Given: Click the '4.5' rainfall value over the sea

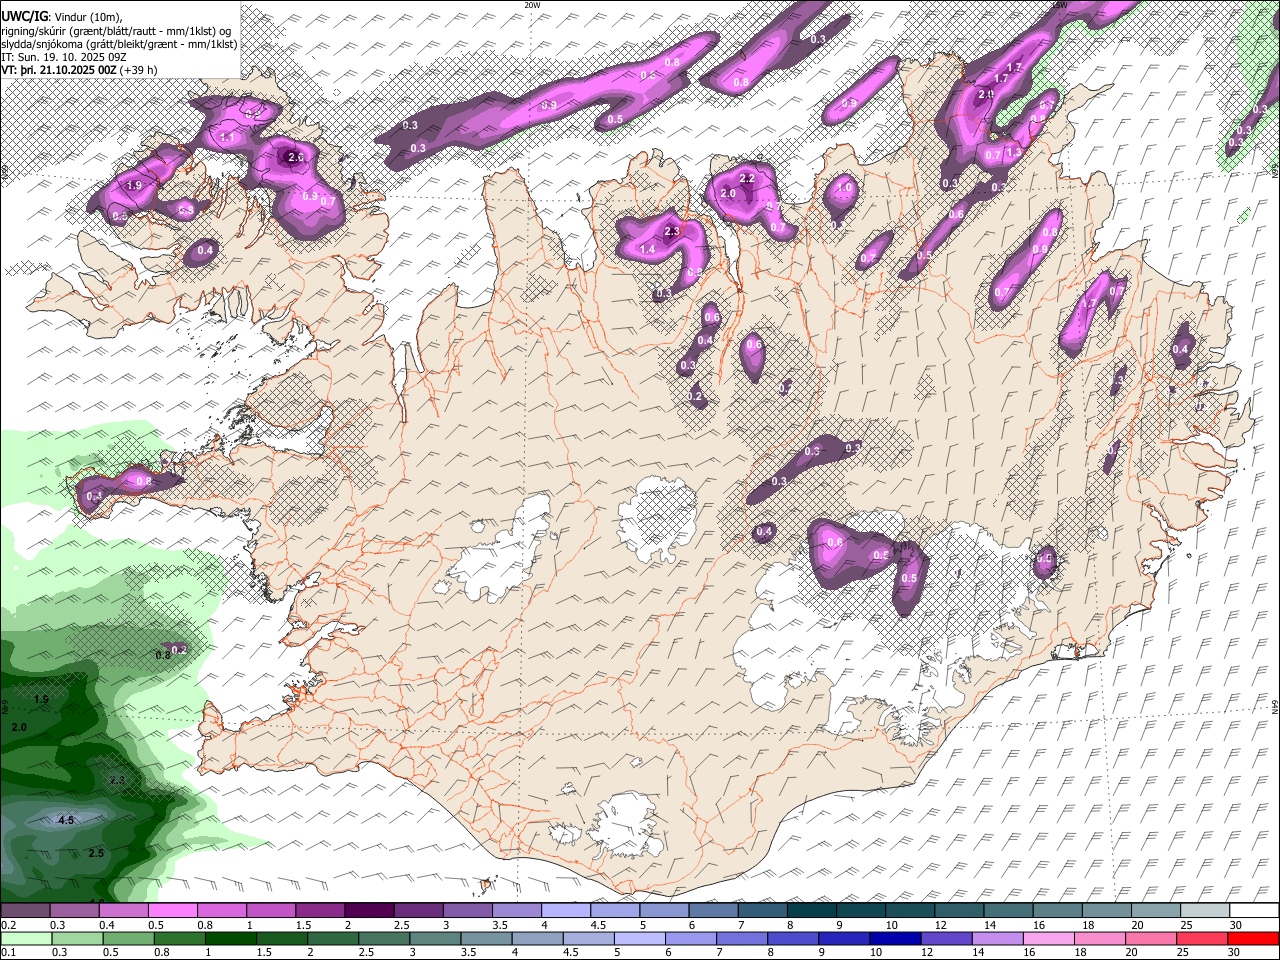Looking at the screenshot, I should pos(66,820).
